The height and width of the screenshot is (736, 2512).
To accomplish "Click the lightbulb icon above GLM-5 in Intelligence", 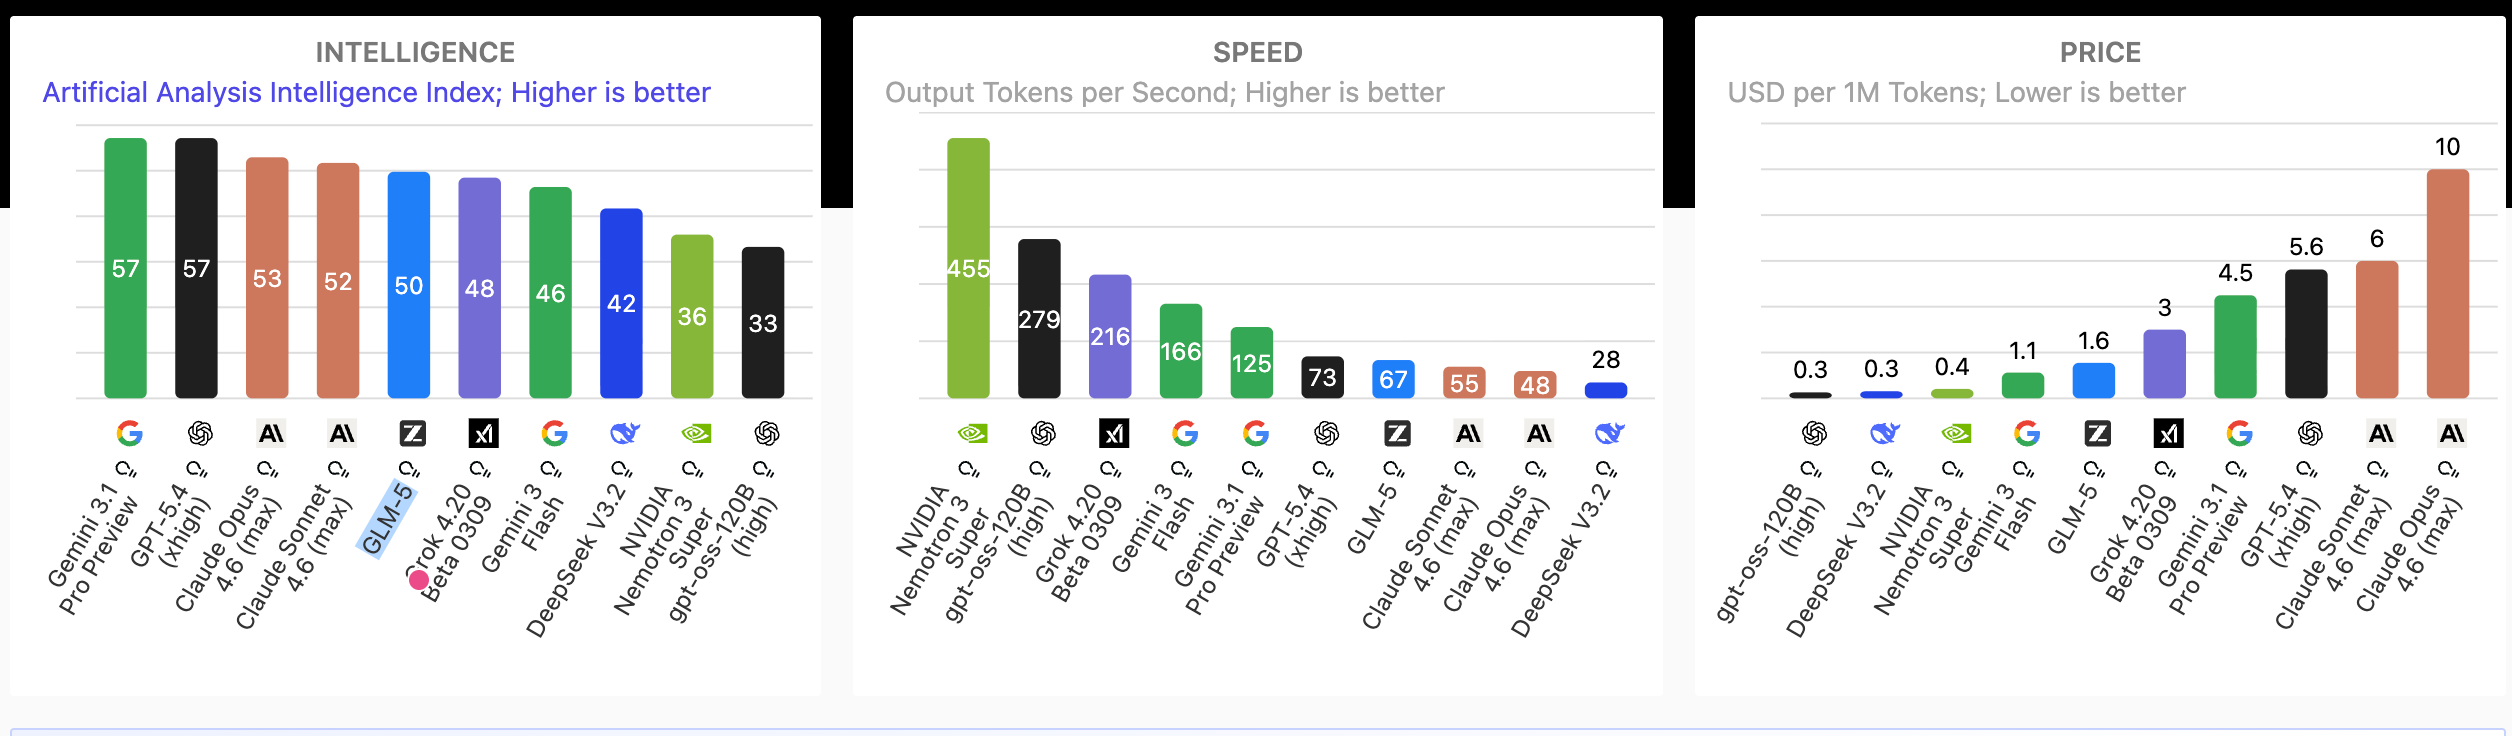I will 408,468.
